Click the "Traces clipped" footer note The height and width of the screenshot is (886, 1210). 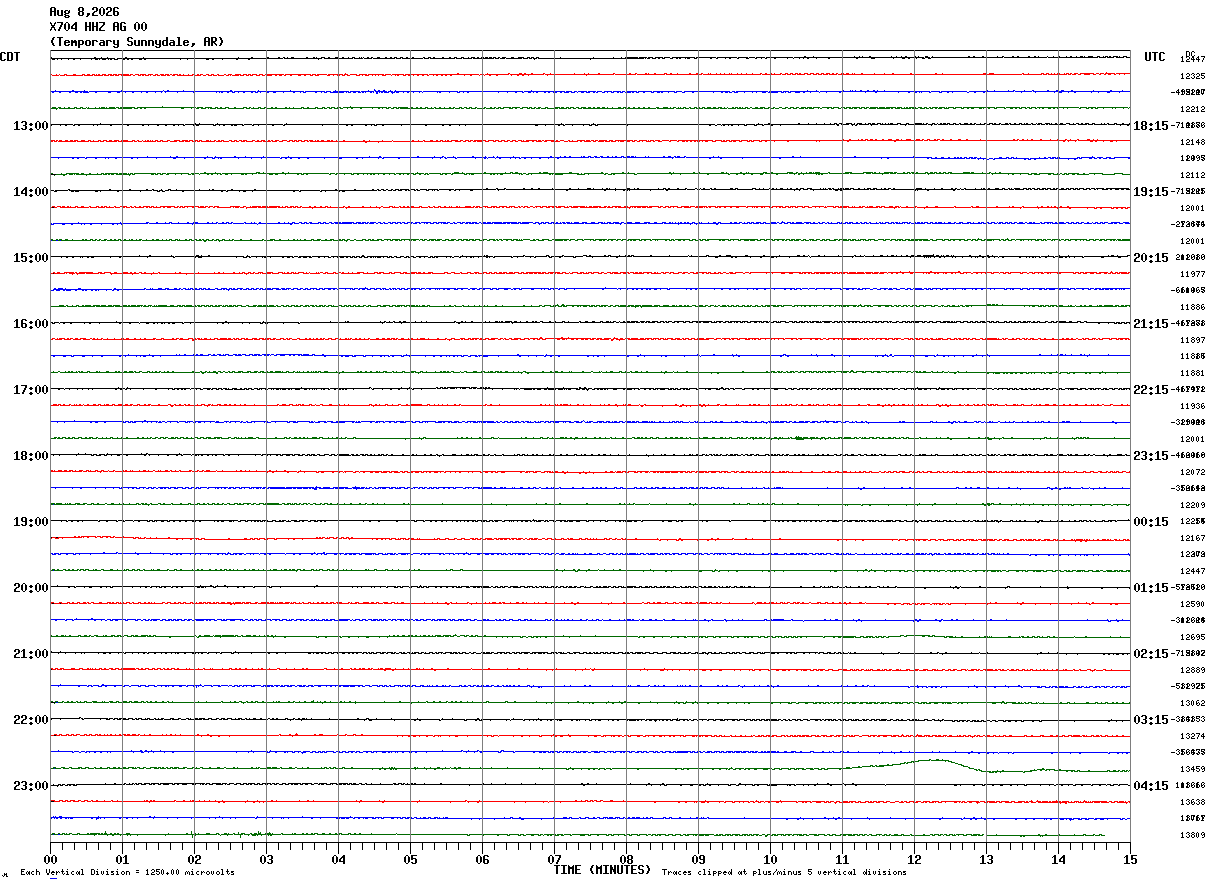click(x=784, y=872)
